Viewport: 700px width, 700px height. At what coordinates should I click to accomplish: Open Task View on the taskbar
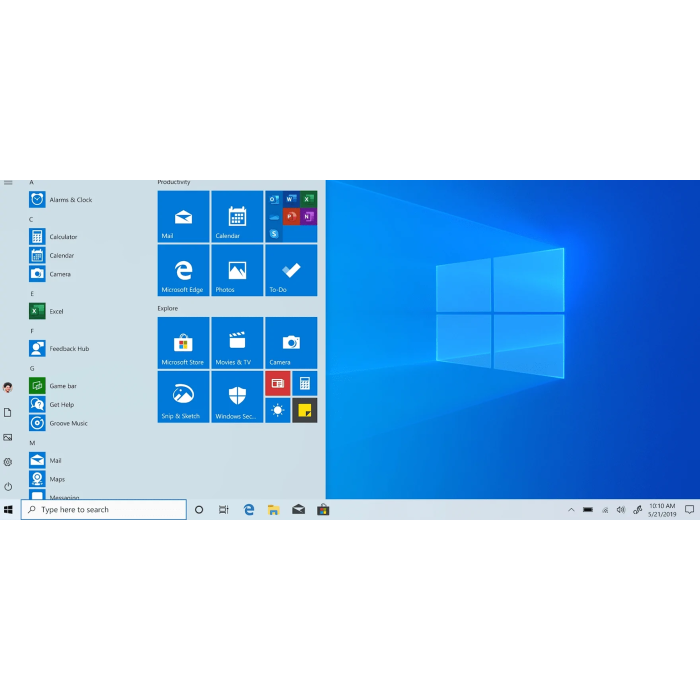point(224,509)
